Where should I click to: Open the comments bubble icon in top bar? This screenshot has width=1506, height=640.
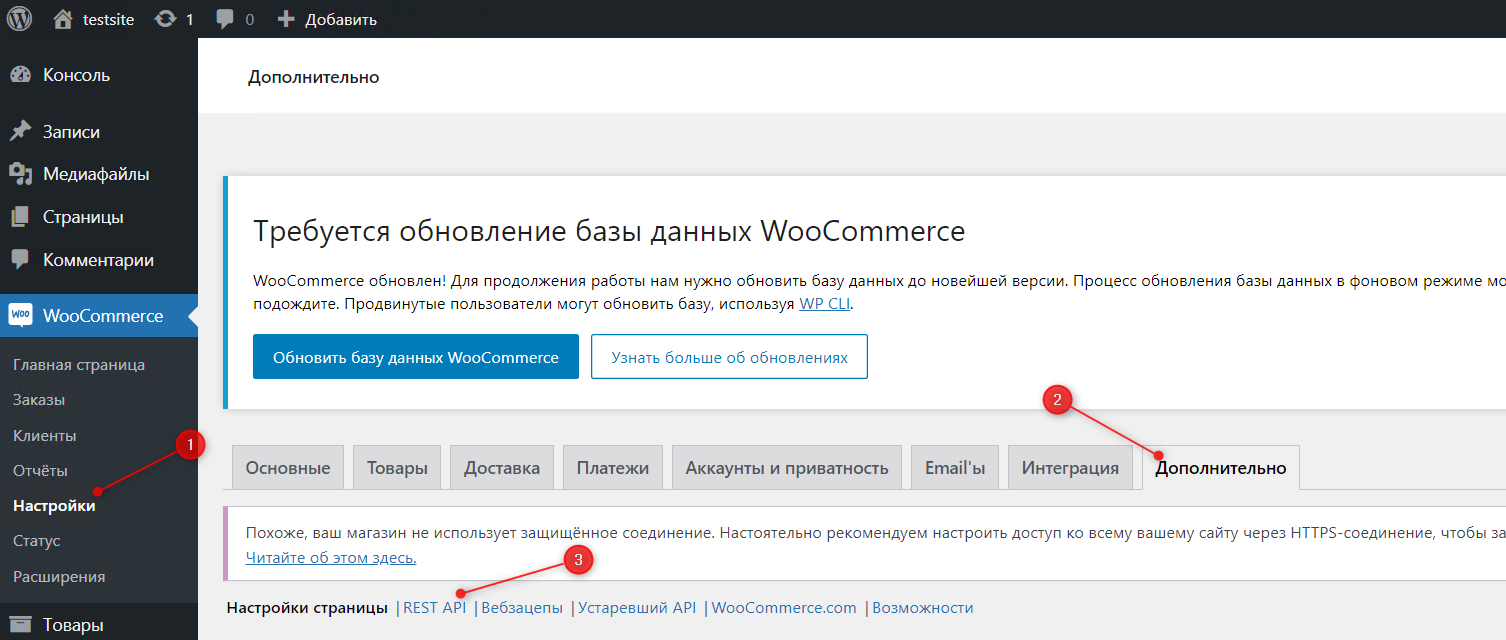point(226,19)
